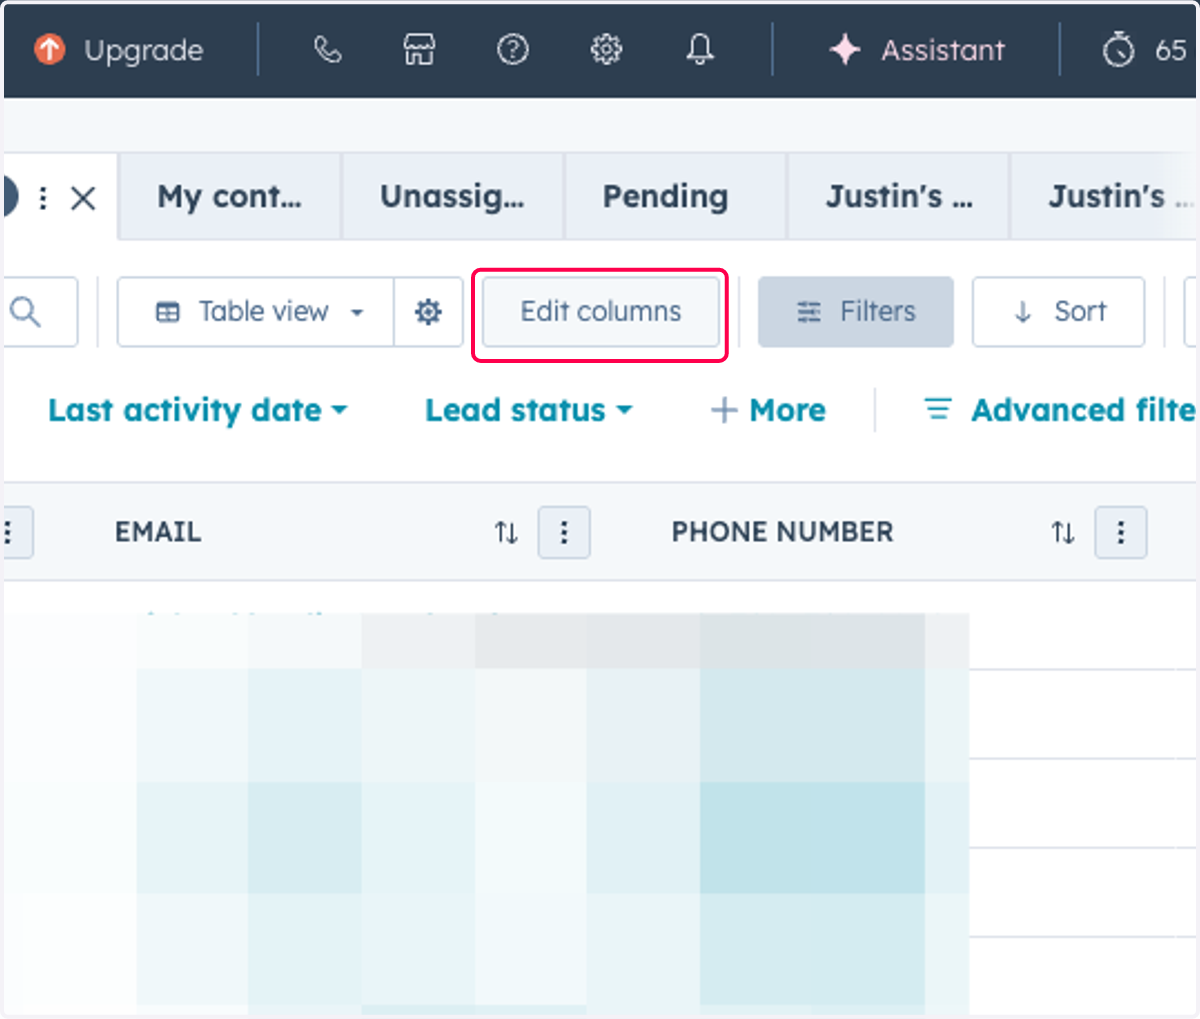Click the Sort button
The image size is (1200, 1019).
coord(1058,312)
